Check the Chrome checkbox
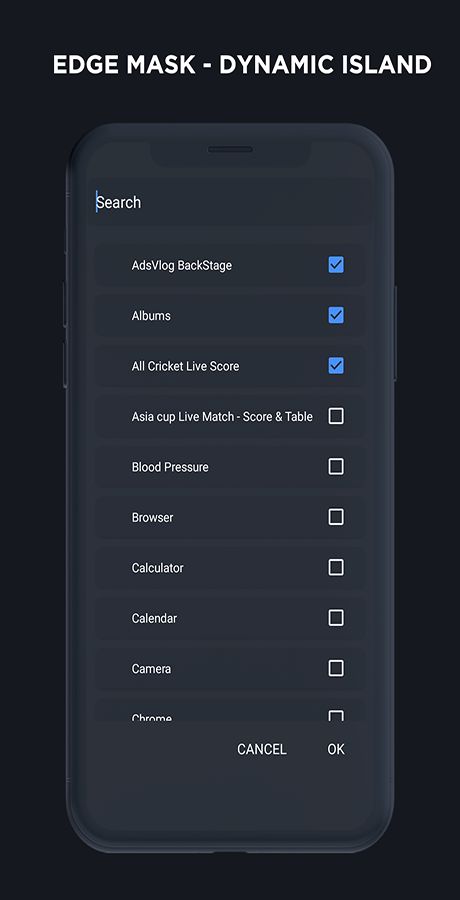 tap(336, 716)
